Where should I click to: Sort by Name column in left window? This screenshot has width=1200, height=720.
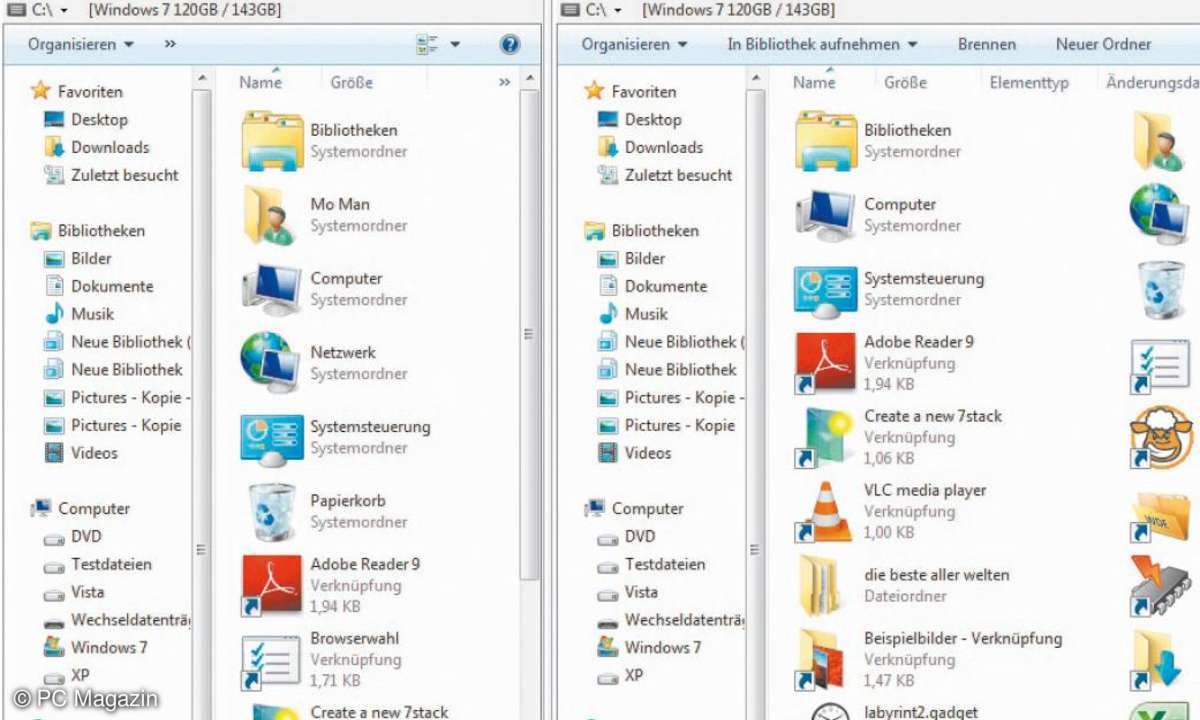[261, 83]
